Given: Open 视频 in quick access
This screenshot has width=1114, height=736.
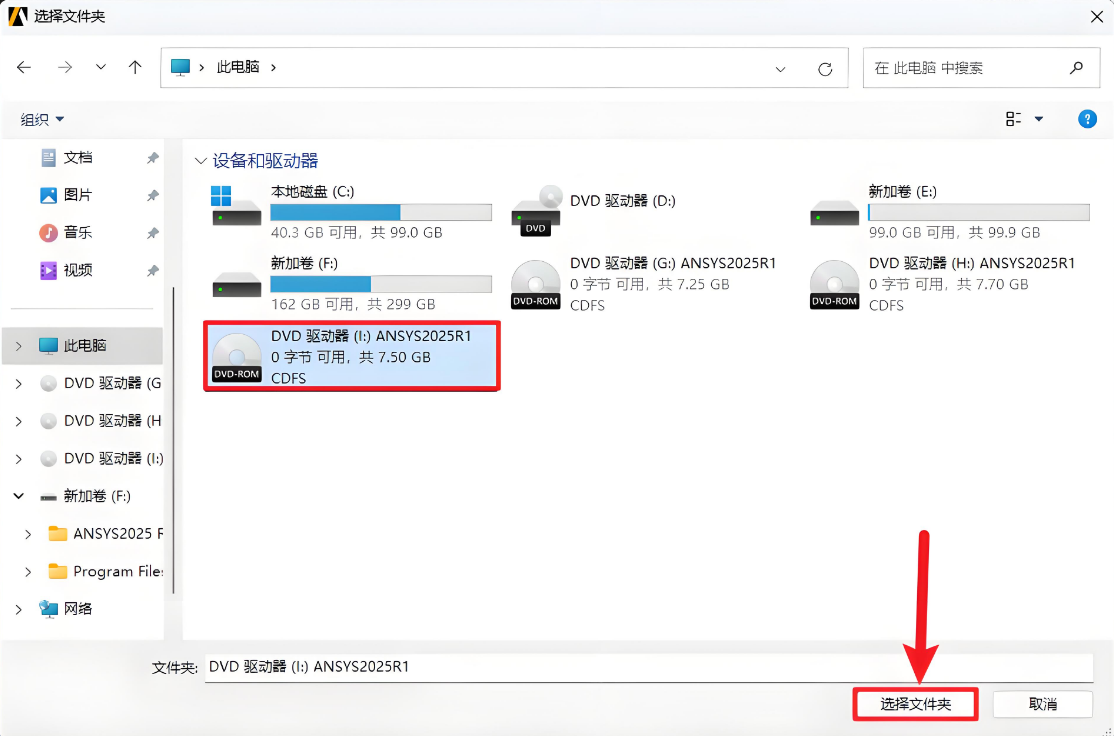Looking at the screenshot, I should tap(77, 270).
